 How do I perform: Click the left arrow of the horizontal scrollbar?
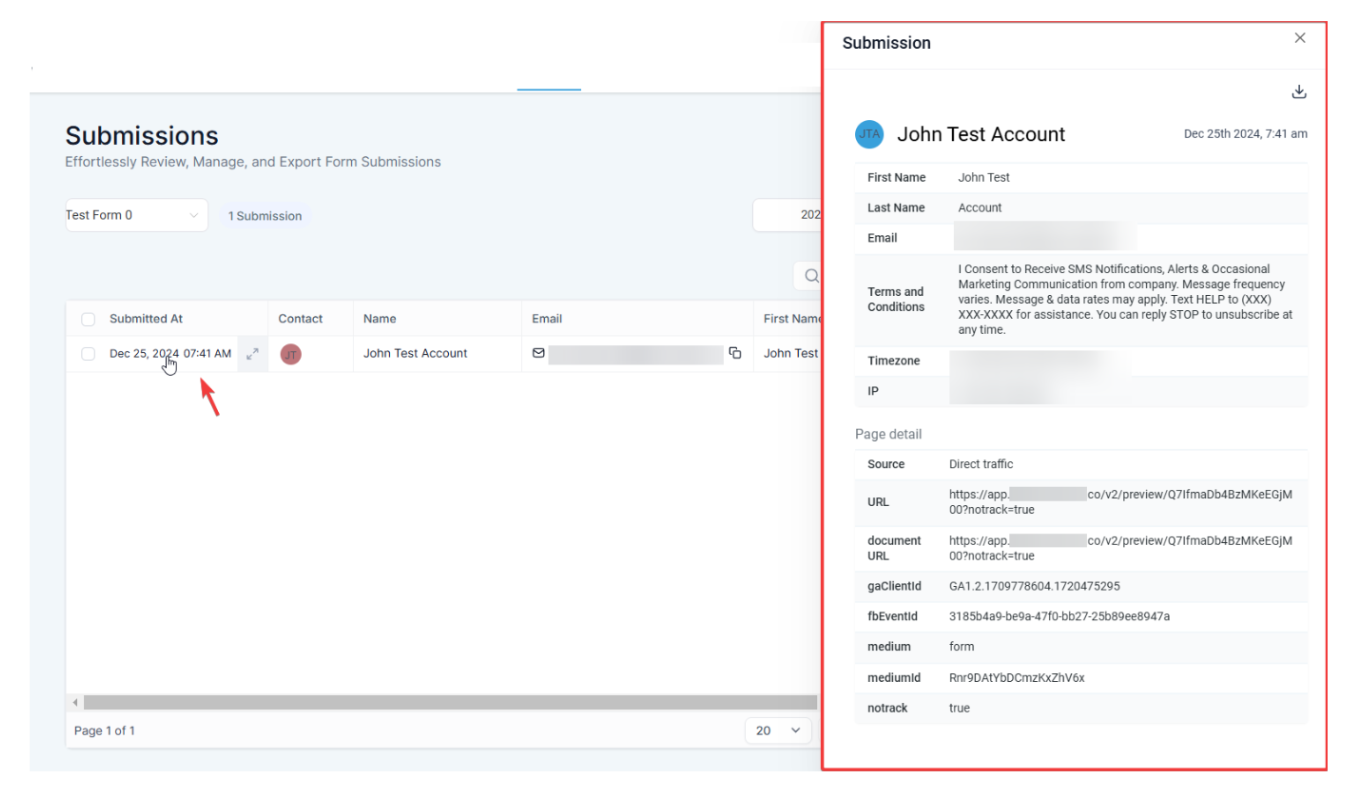click(75, 703)
